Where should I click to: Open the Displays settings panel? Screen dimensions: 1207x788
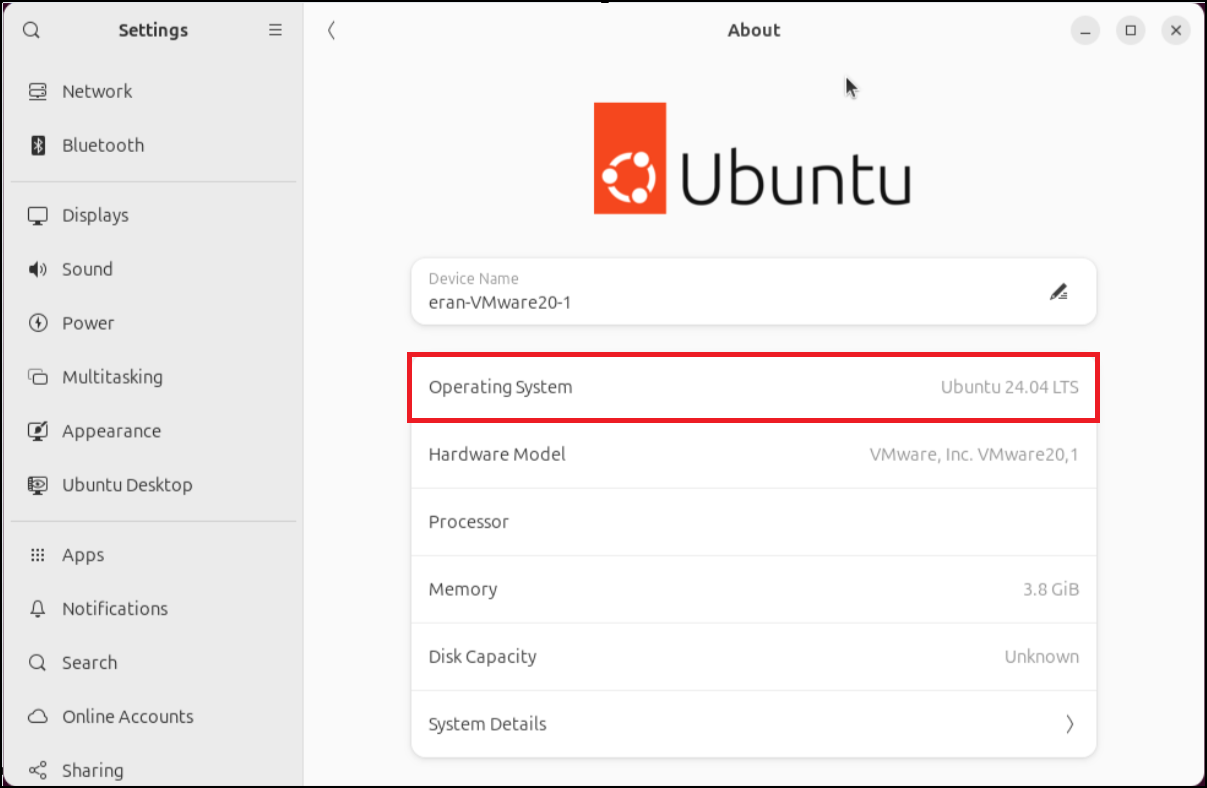tap(95, 215)
